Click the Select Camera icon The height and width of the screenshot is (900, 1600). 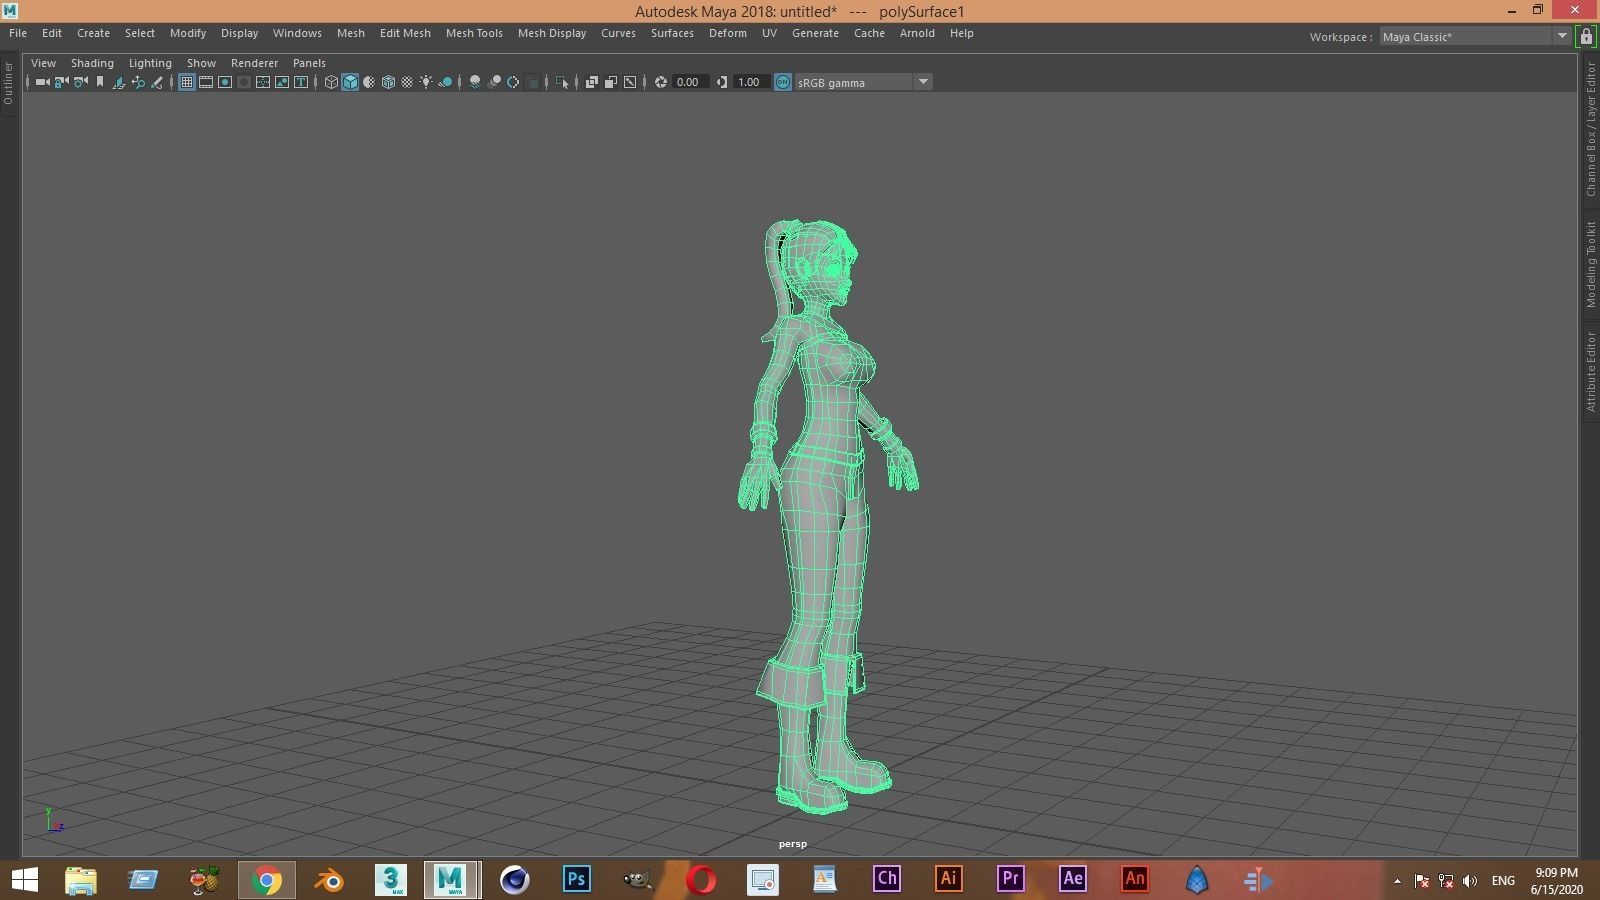[42, 82]
